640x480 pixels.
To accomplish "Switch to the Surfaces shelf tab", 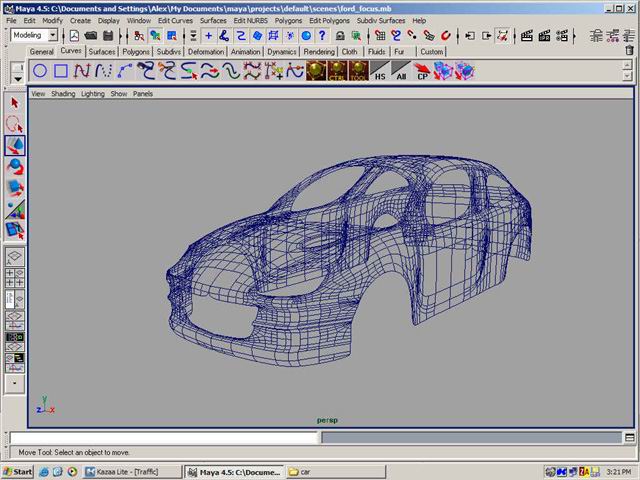I will 101,51.
